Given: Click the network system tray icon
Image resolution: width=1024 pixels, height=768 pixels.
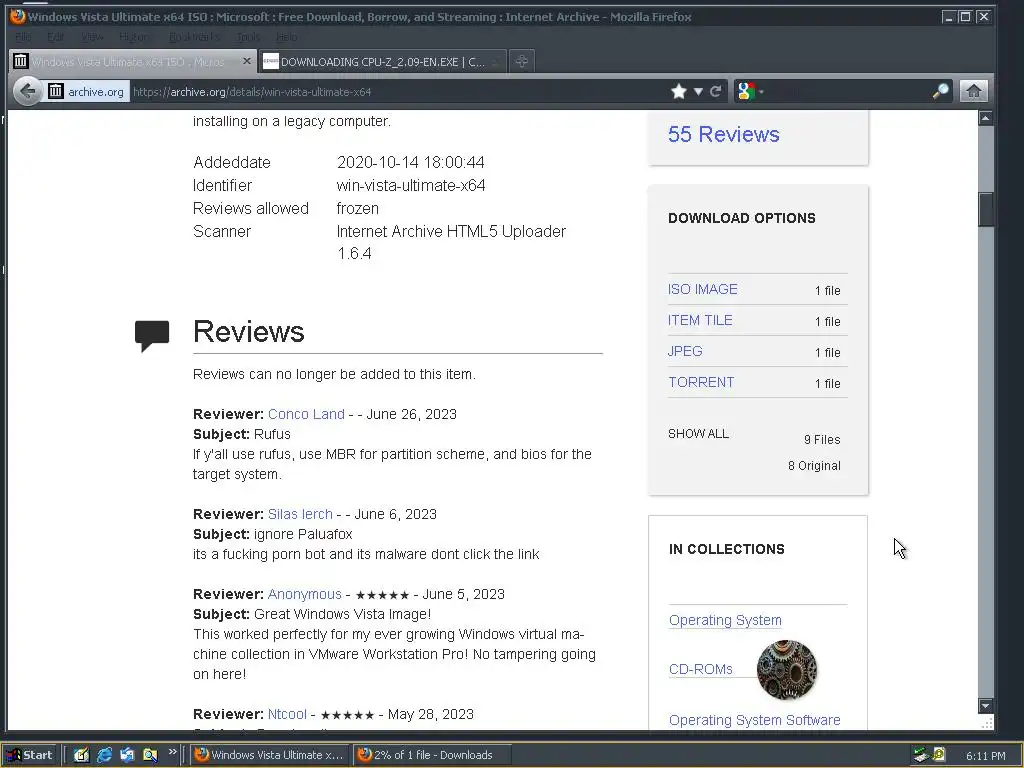Looking at the screenshot, I should click(921, 755).
